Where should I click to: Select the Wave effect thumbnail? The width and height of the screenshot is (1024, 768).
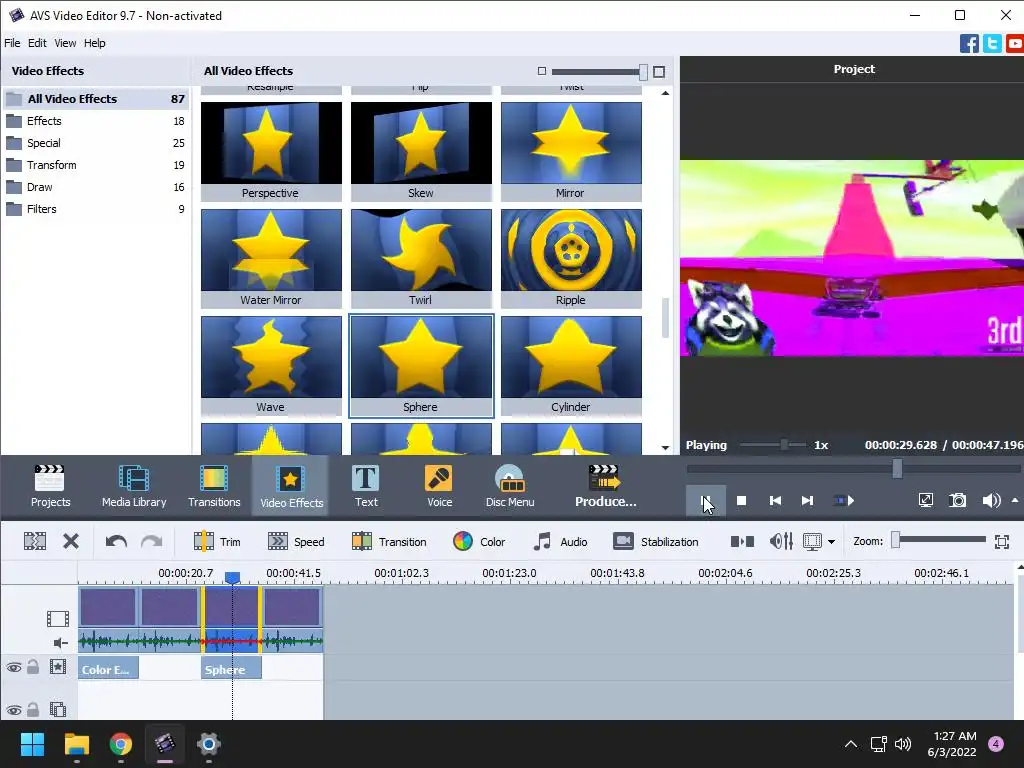[x=271, y=365]
